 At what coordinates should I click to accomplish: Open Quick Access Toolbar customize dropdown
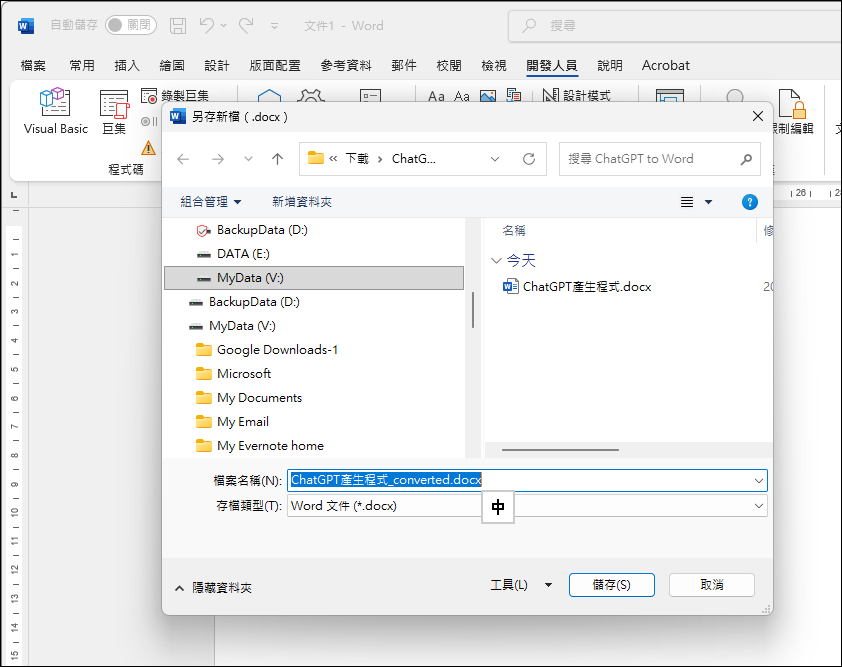pos(274,26)
